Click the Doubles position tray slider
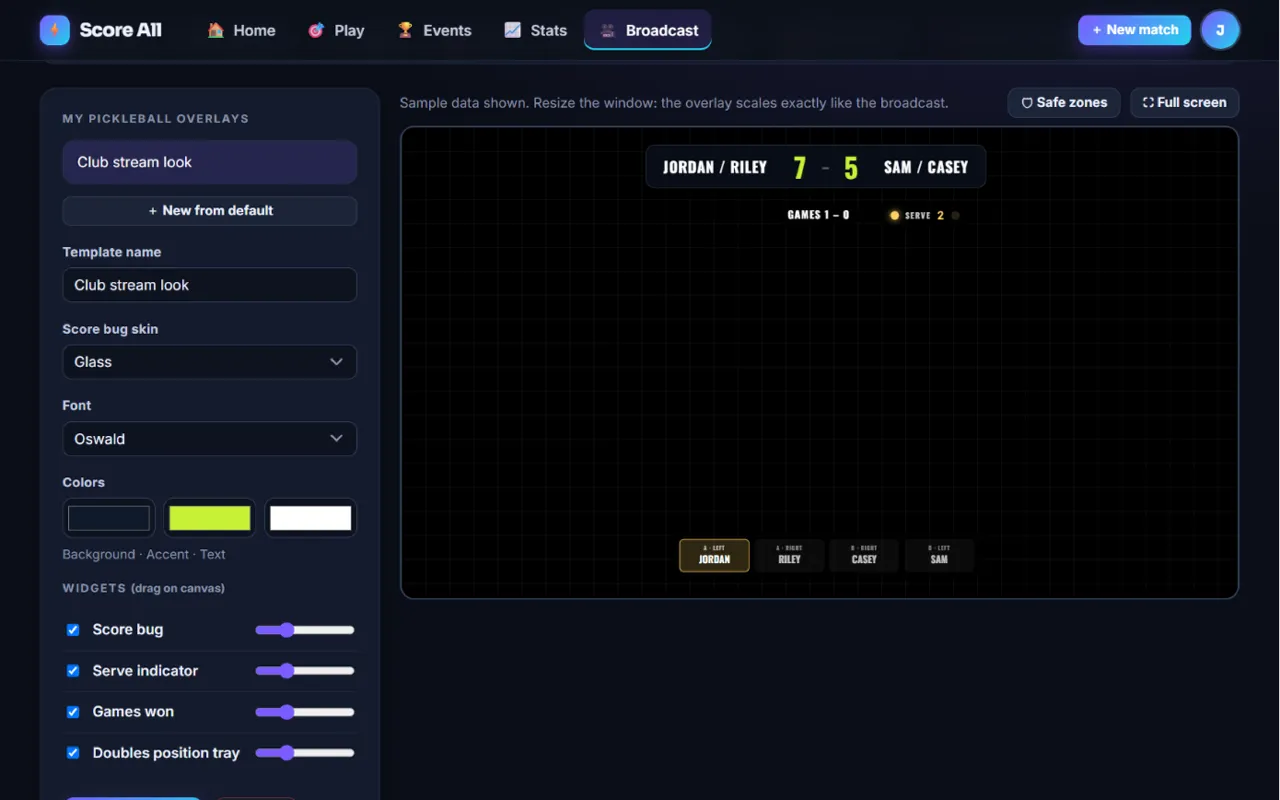 305,753
